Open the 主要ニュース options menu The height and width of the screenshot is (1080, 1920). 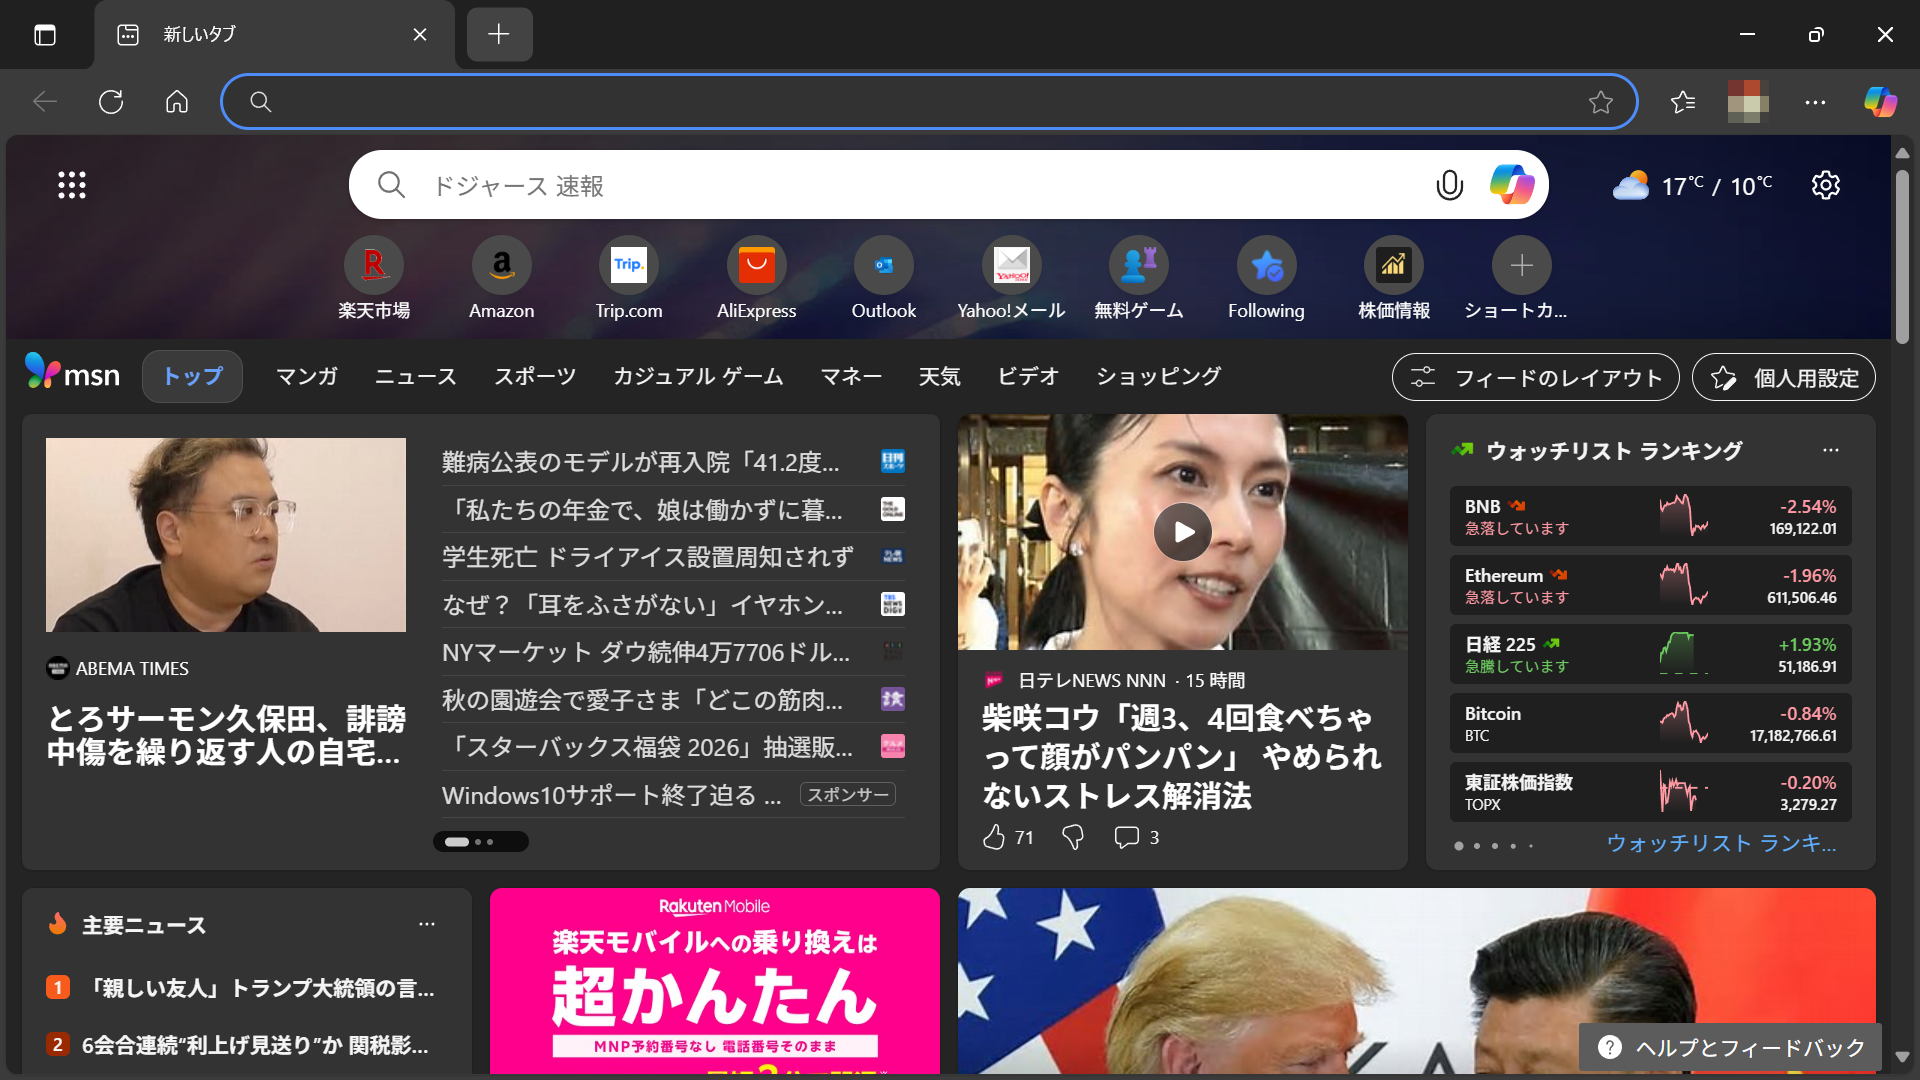coord(428,925)
